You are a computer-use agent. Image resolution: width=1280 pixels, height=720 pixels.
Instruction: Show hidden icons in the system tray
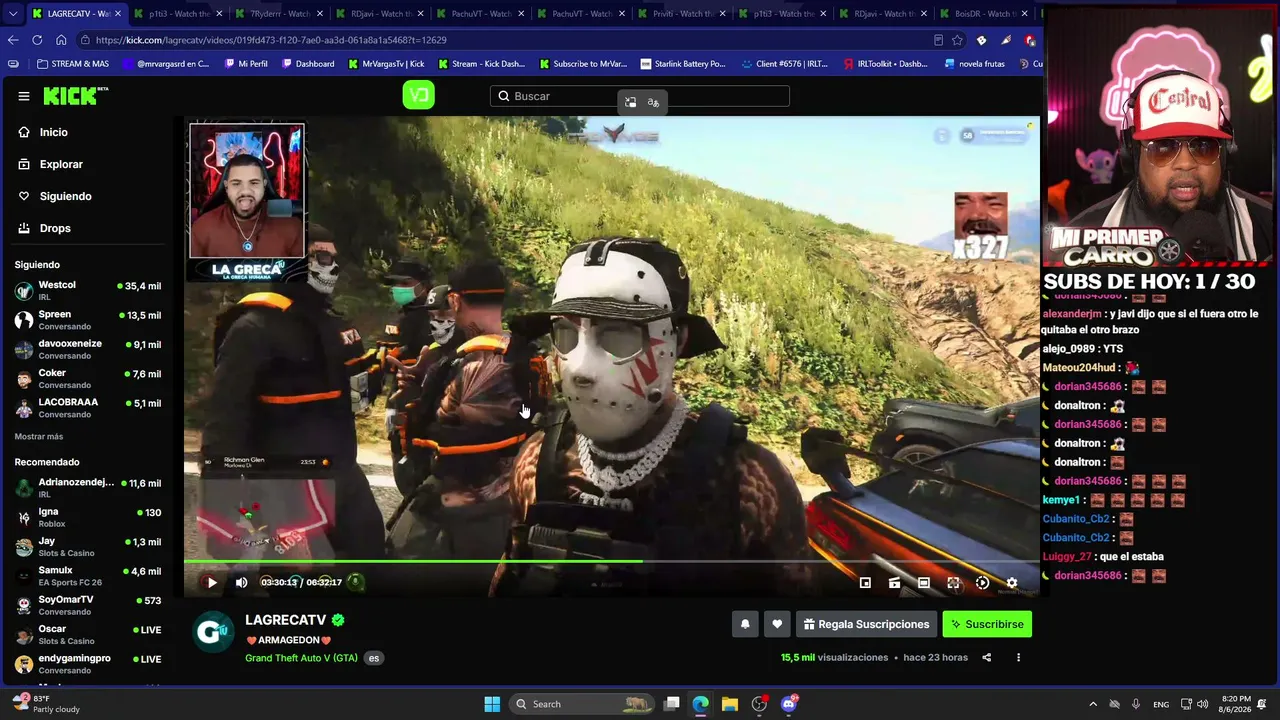1092,704
